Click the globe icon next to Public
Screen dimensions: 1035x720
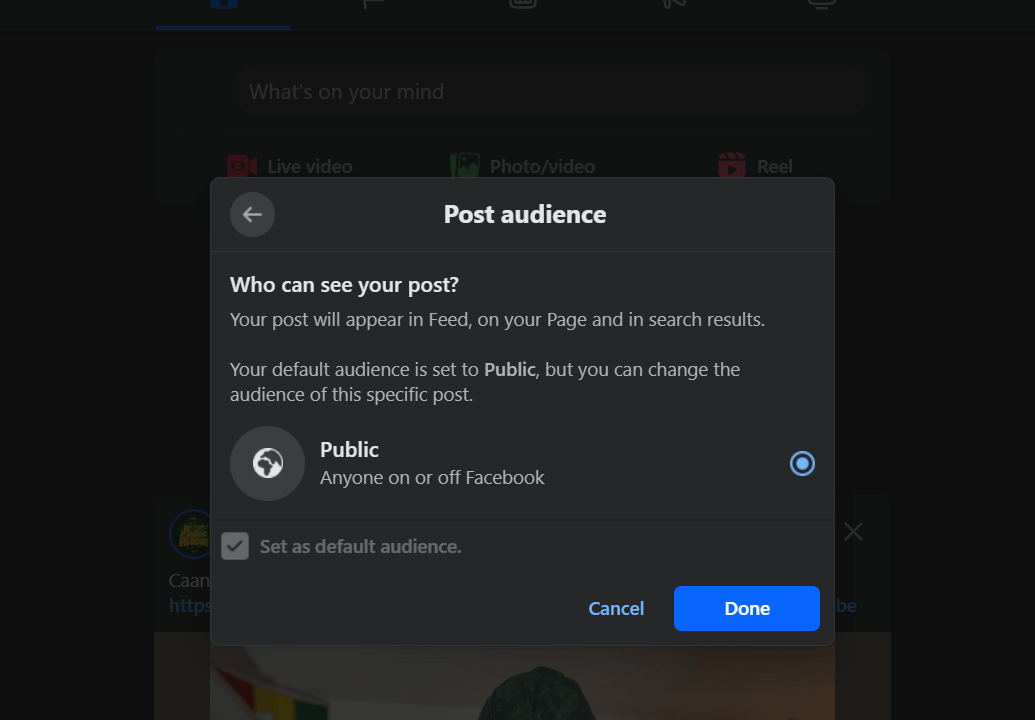point(267,463)
